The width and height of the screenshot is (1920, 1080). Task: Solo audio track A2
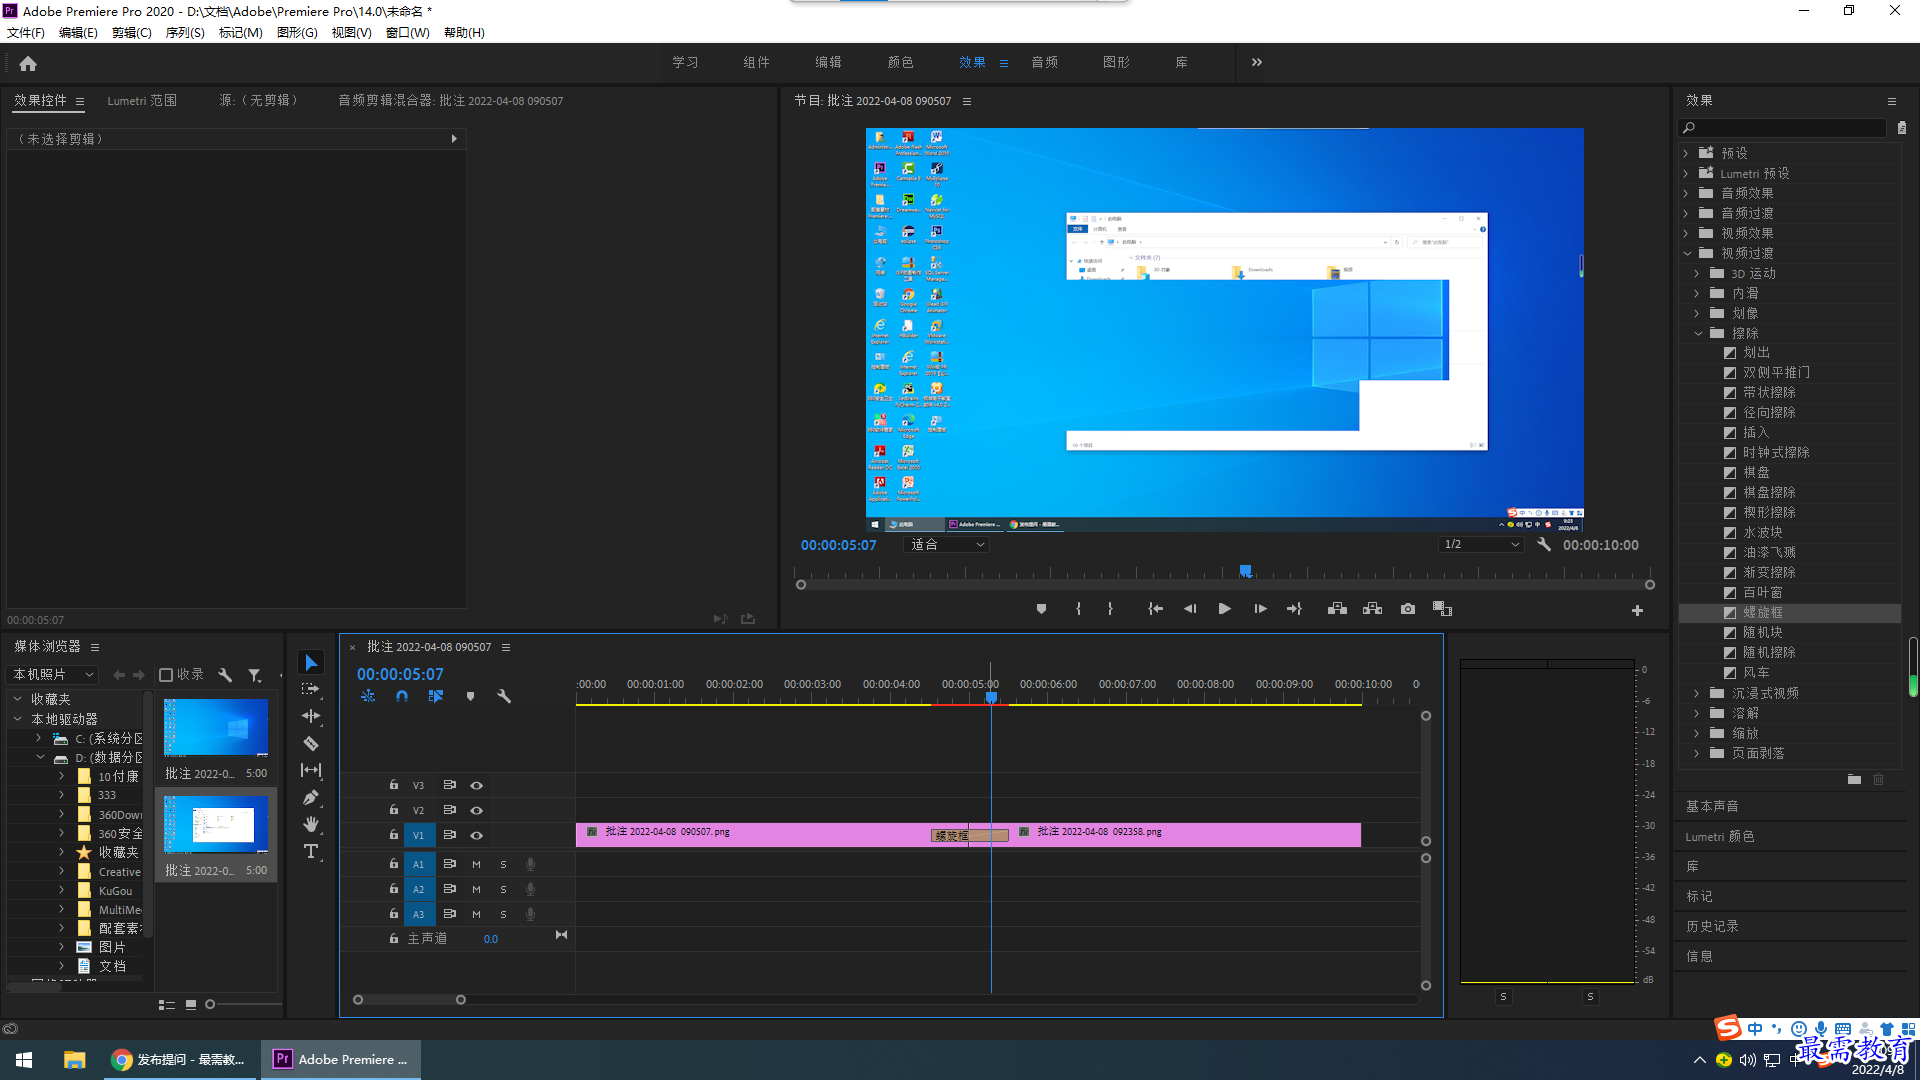point(503,889)
